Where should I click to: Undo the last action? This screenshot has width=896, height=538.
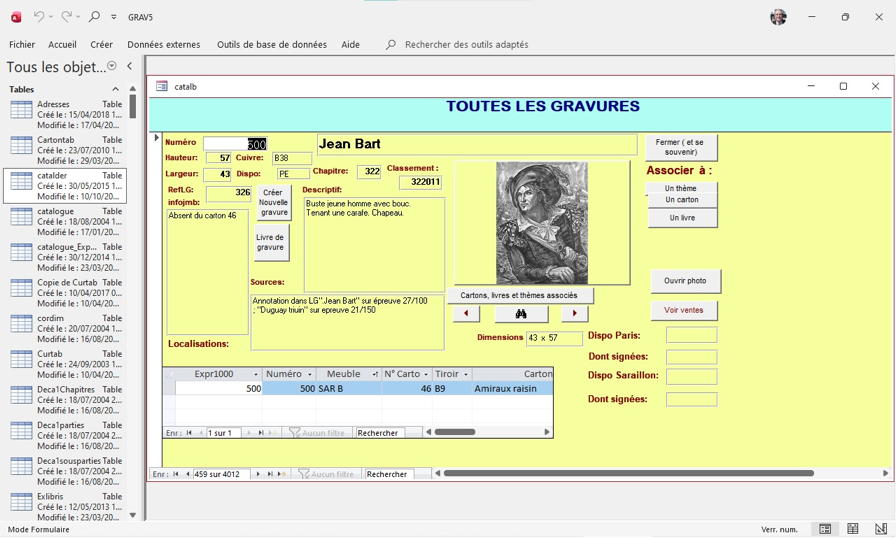click(x=39, y=17)
